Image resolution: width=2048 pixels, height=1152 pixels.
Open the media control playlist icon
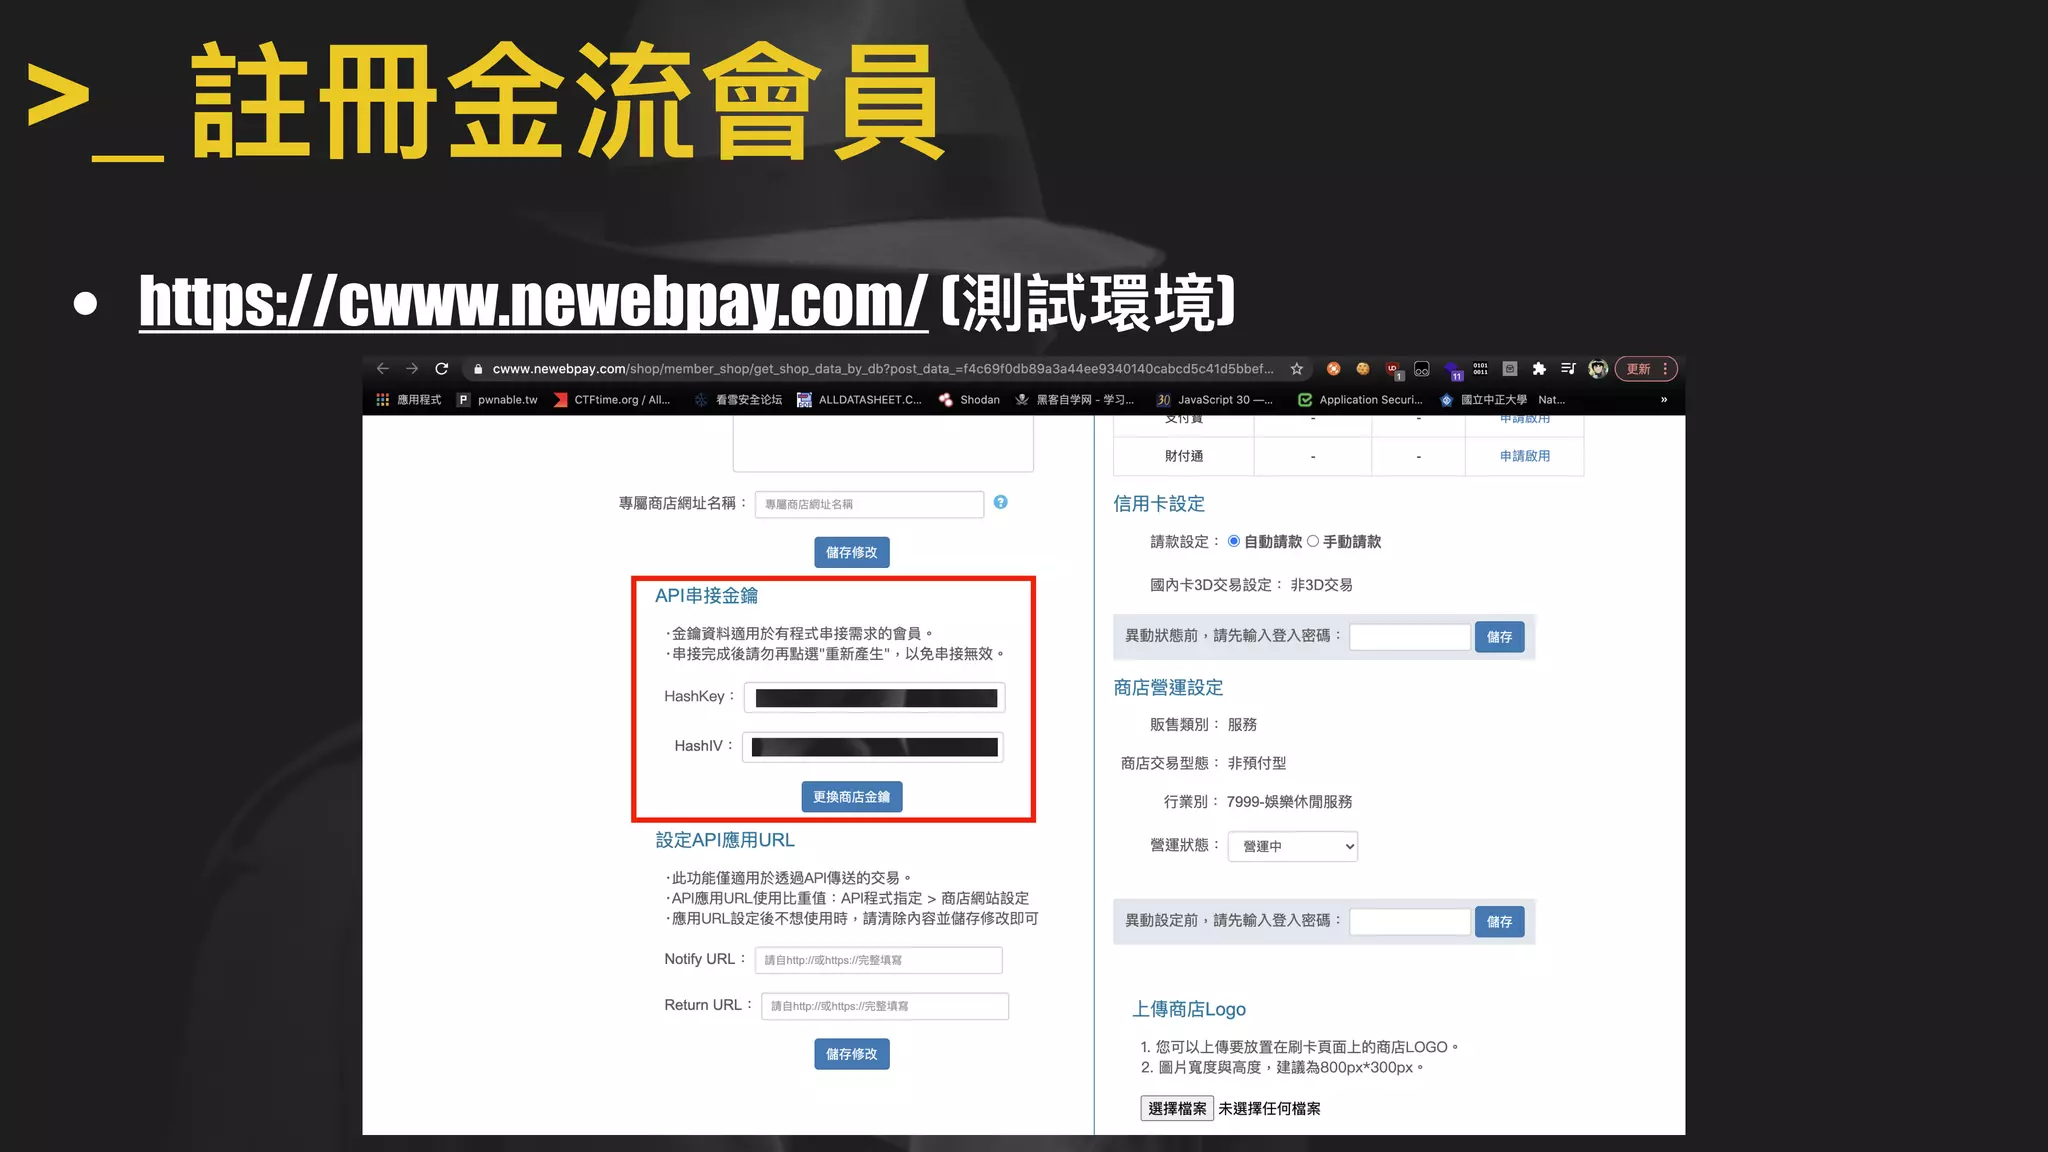click(x=1568, y=369)
